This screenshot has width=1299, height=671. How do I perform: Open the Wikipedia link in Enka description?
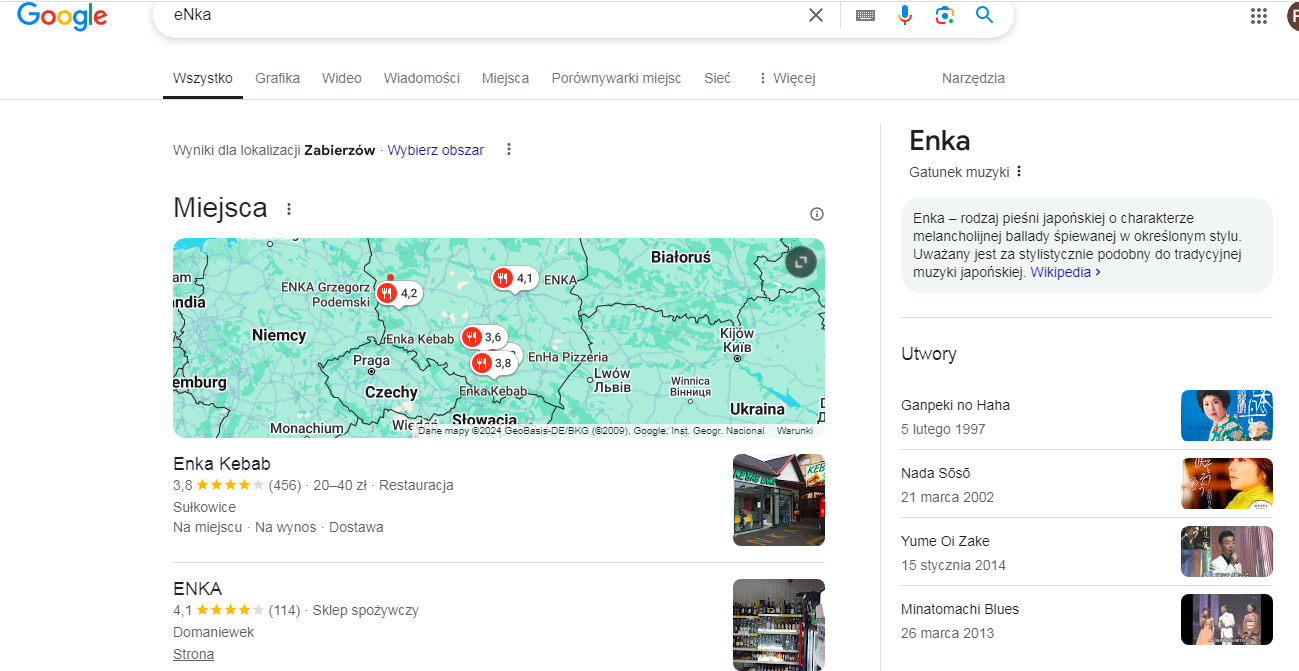pos(1066,272)
